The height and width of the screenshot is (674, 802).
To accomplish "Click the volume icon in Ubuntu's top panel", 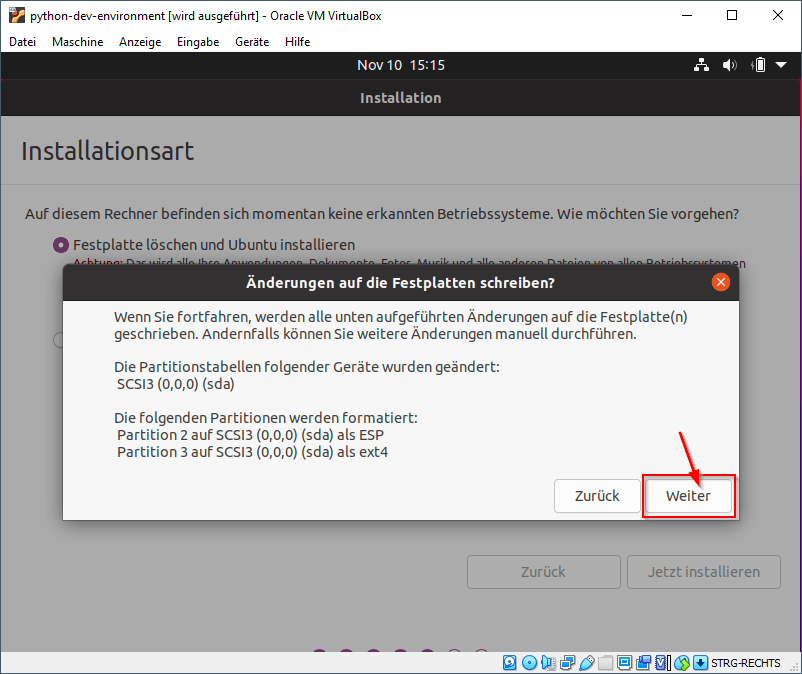I will [729, 64].
